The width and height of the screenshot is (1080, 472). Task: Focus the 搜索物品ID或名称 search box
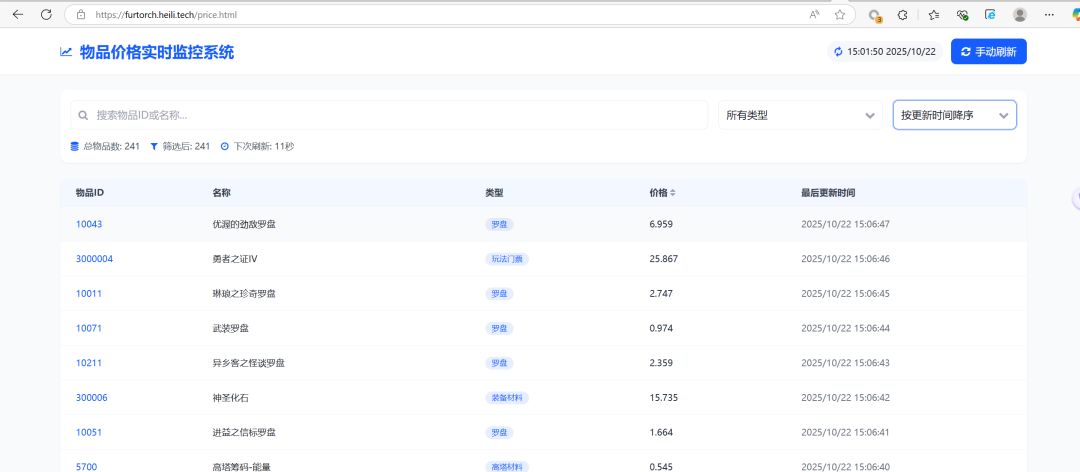tap(389, 115)
